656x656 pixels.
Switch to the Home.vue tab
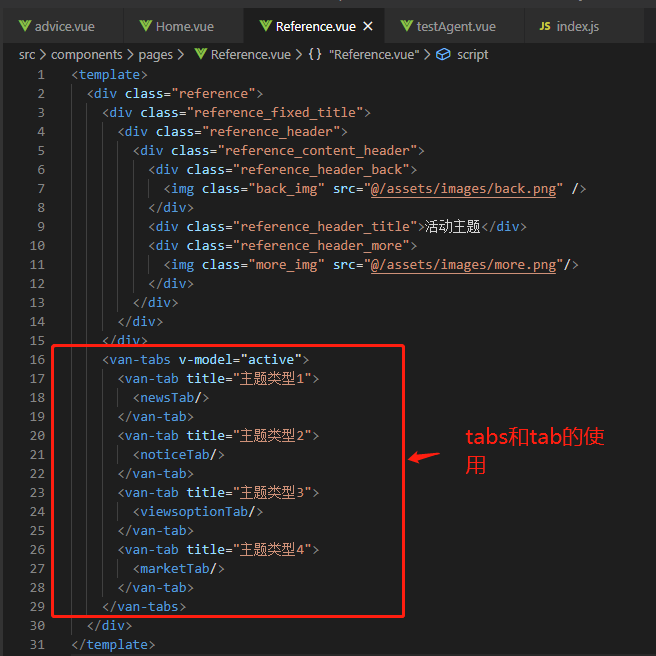point(183,26)
